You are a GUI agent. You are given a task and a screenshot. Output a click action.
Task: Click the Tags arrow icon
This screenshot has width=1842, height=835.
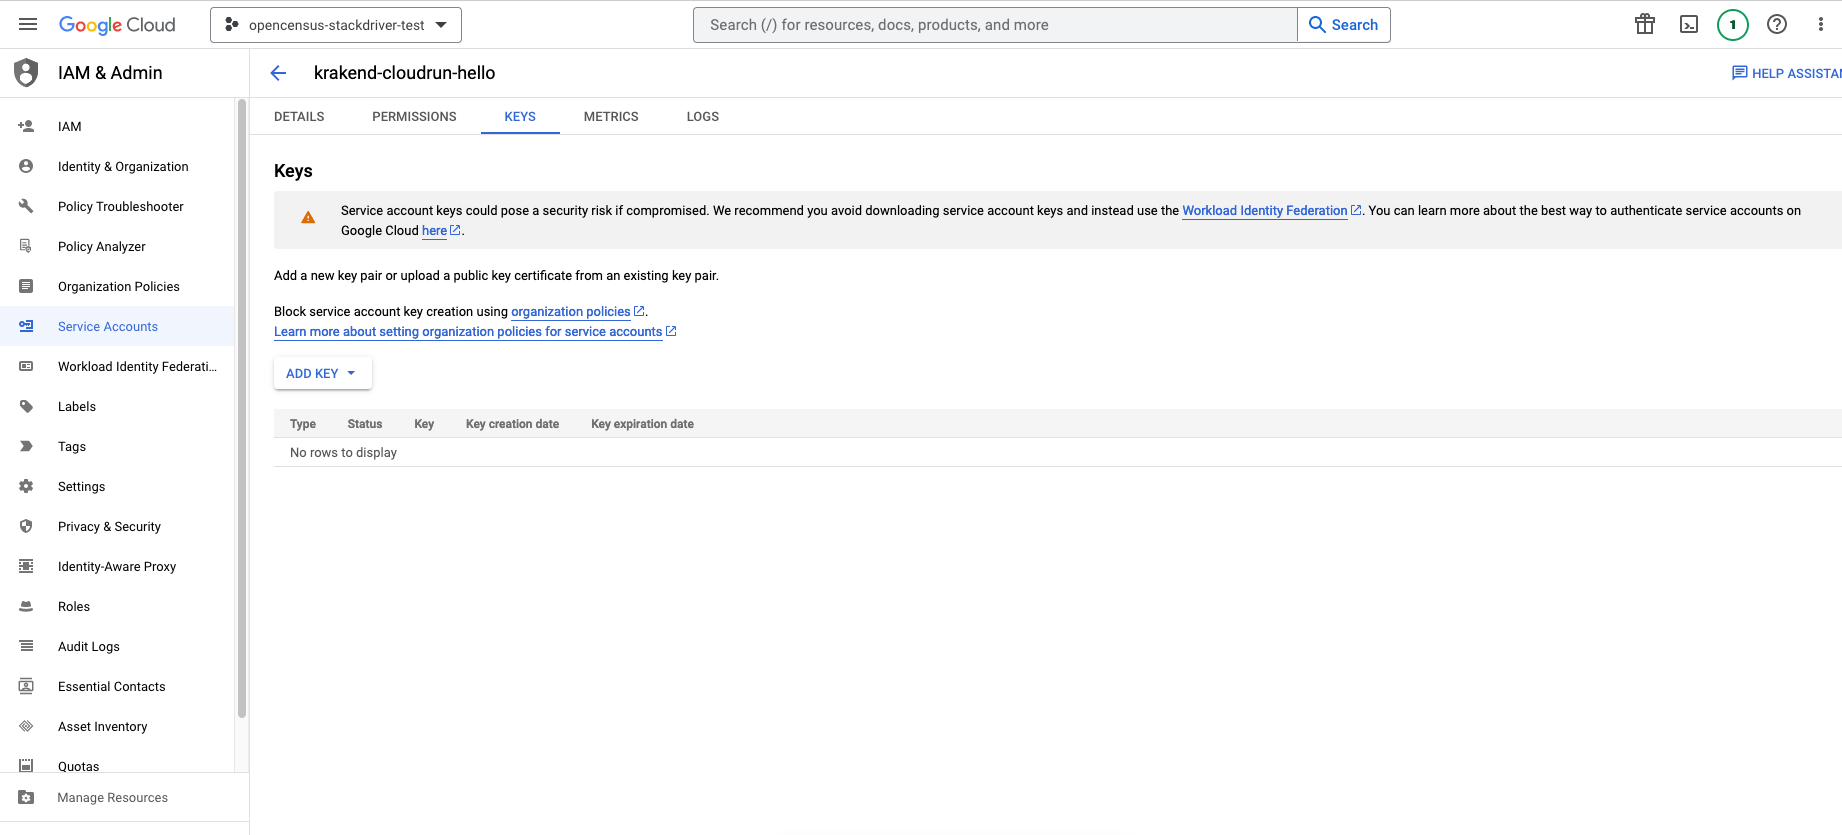(26, 446)
